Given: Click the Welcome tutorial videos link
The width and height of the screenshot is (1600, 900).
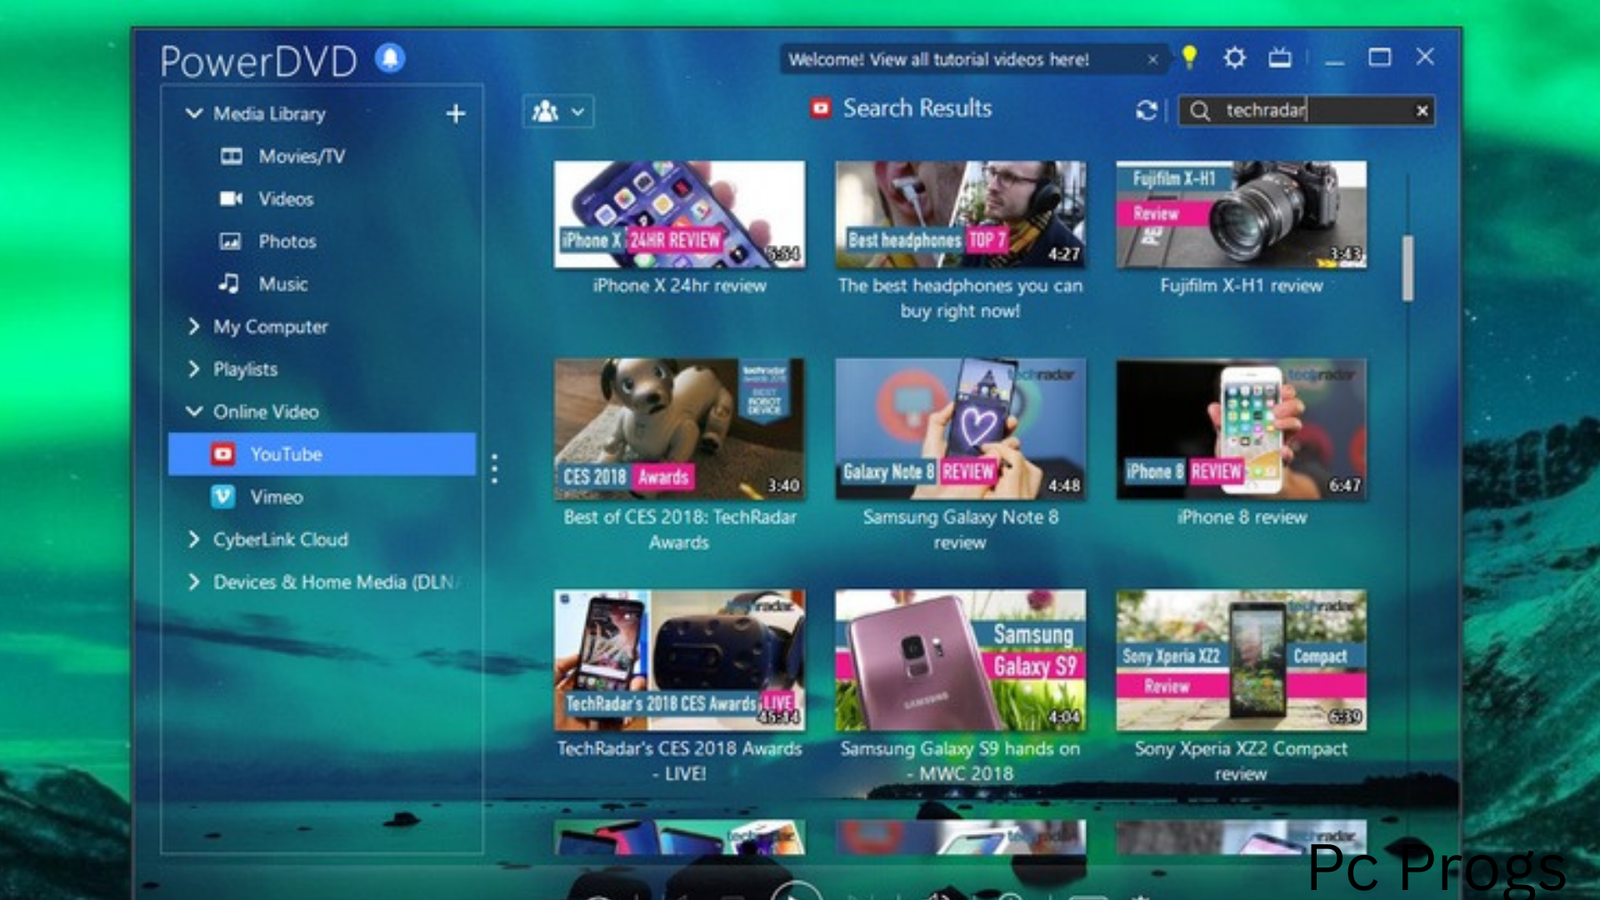Looking at the screenshot, I should (938, 60).
